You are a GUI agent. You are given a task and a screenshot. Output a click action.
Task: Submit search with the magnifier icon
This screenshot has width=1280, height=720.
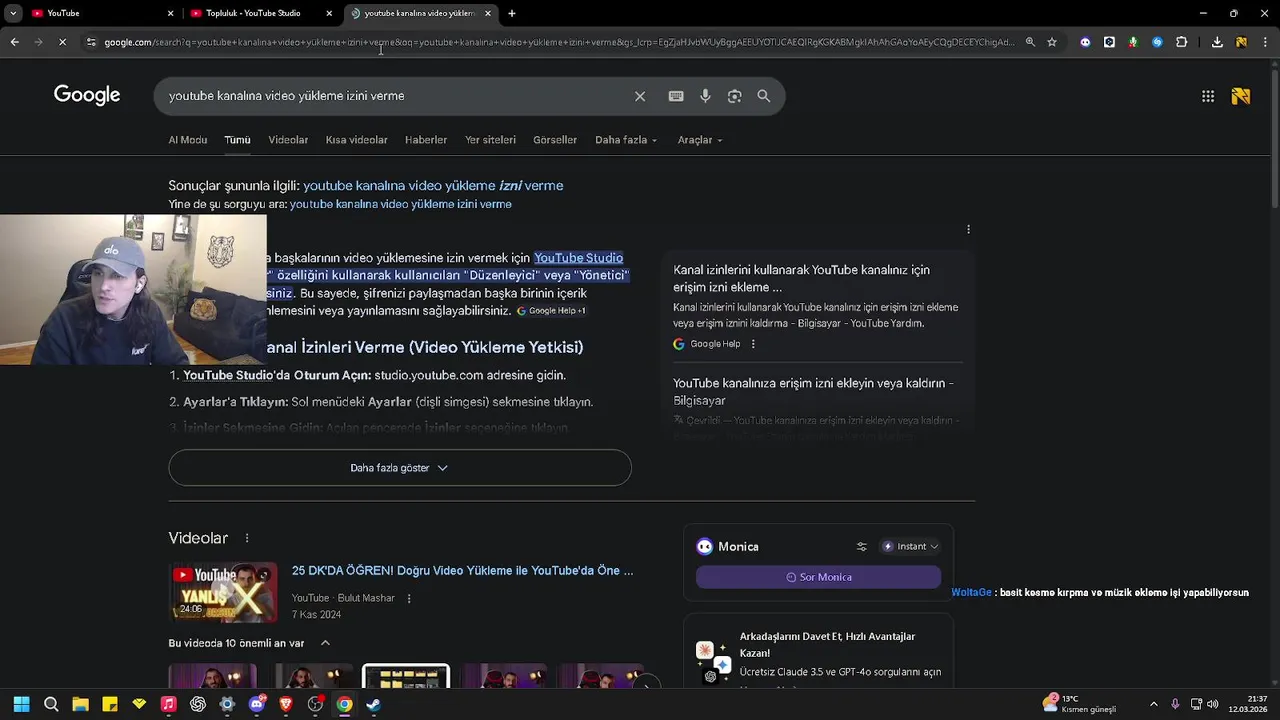click(x=764, y=96)
